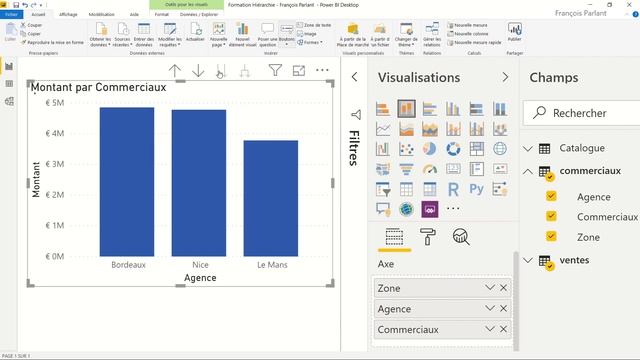
Task: Open focus mode for the chart
Action: pyautogui.click(x=299, y=71)
